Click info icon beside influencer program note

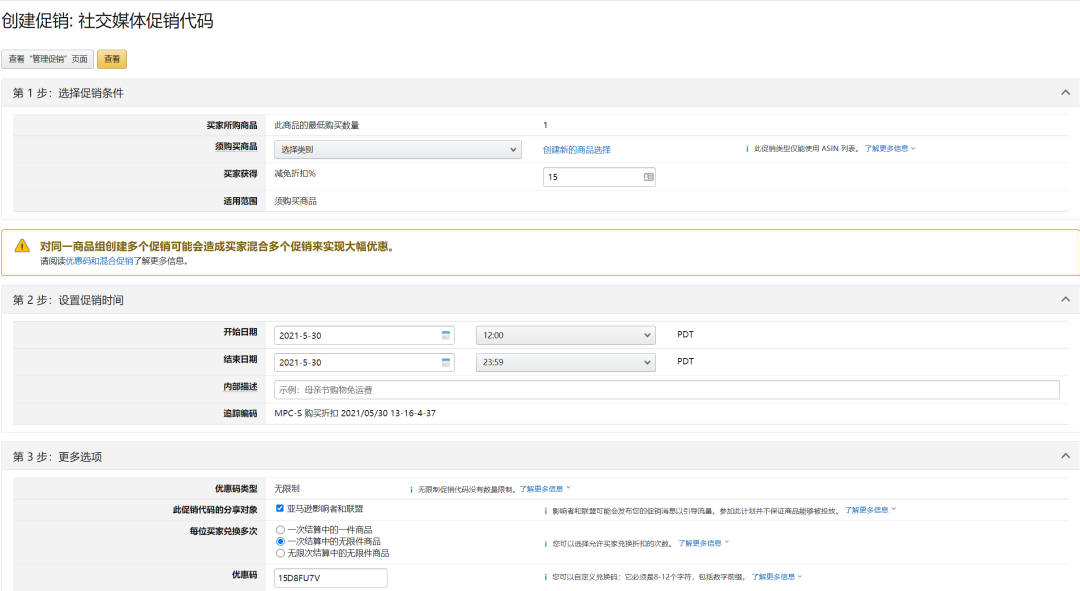pyautogui.click(x=546, y=511)
